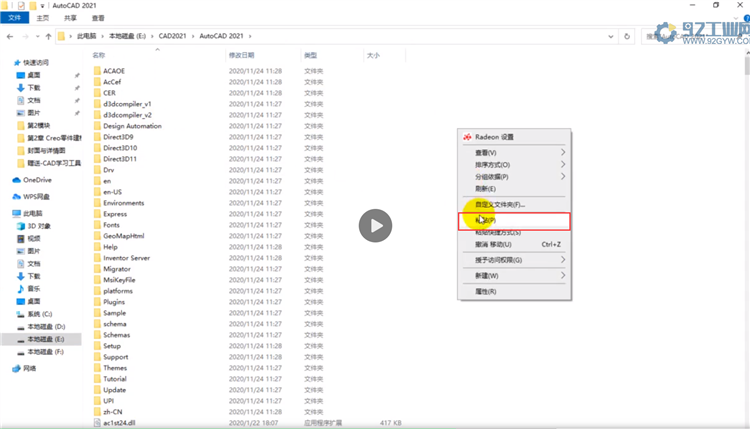Select 封面与详情图 folder in the sidebar
This screenshot has height=429, width=750.
pyautogui.click(x=46, y=150)
